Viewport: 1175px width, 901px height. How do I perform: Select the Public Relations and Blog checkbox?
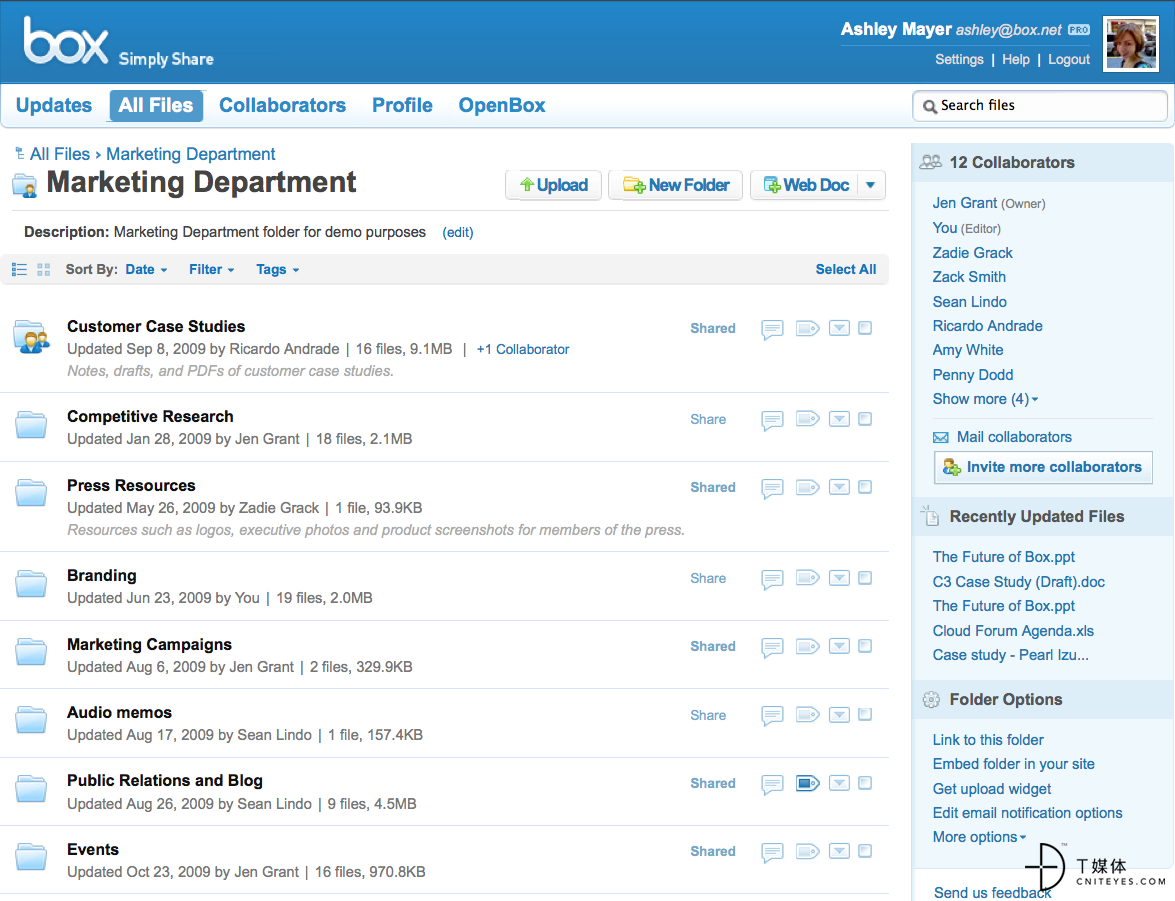865,783
